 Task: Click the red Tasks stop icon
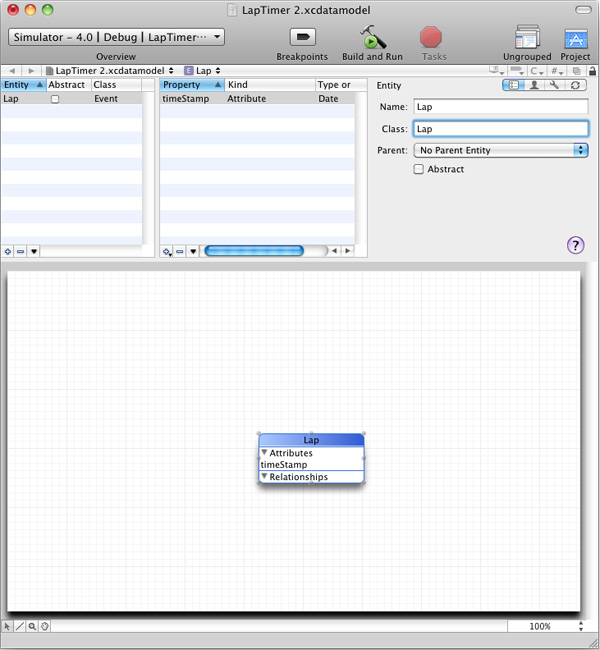(x=431, y=37)
